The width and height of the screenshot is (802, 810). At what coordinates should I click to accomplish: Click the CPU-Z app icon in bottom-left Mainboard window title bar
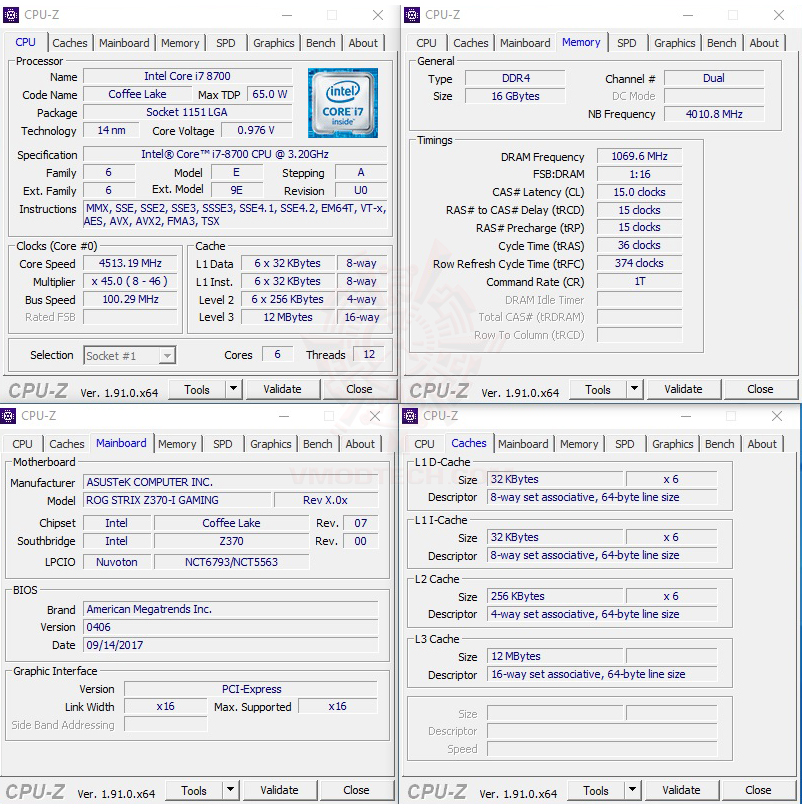(8, 415)
